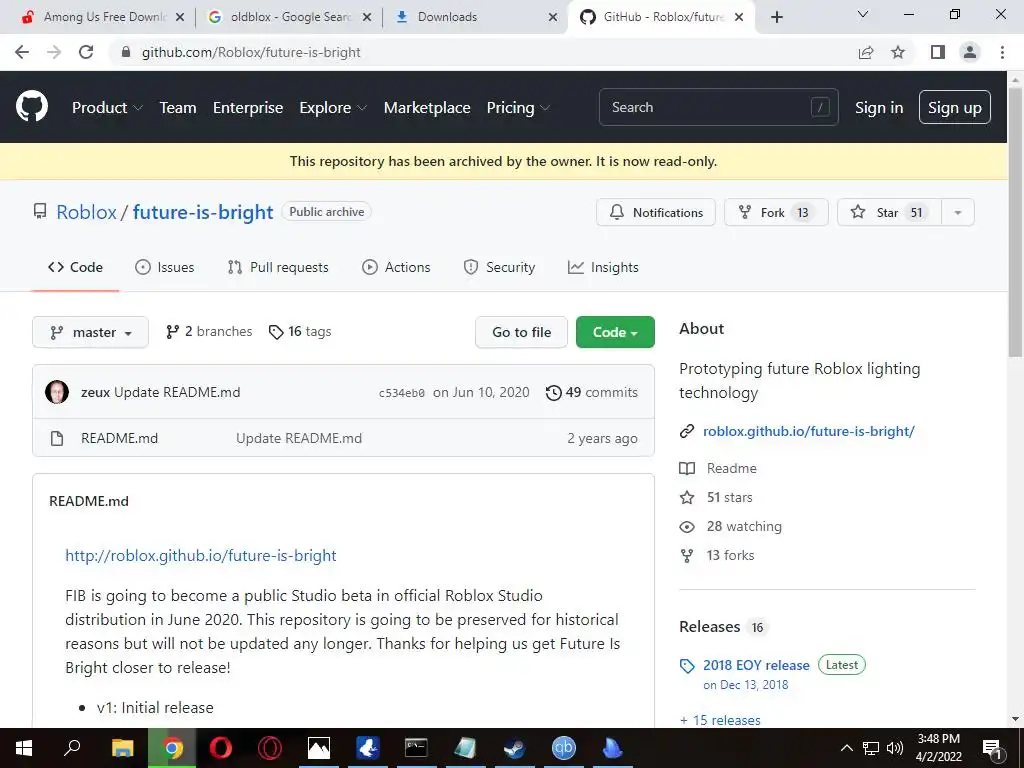The image size is (1024, 768).
Task: Open the notification center icon
Action: pyautogui.click(x=993, y=749)
